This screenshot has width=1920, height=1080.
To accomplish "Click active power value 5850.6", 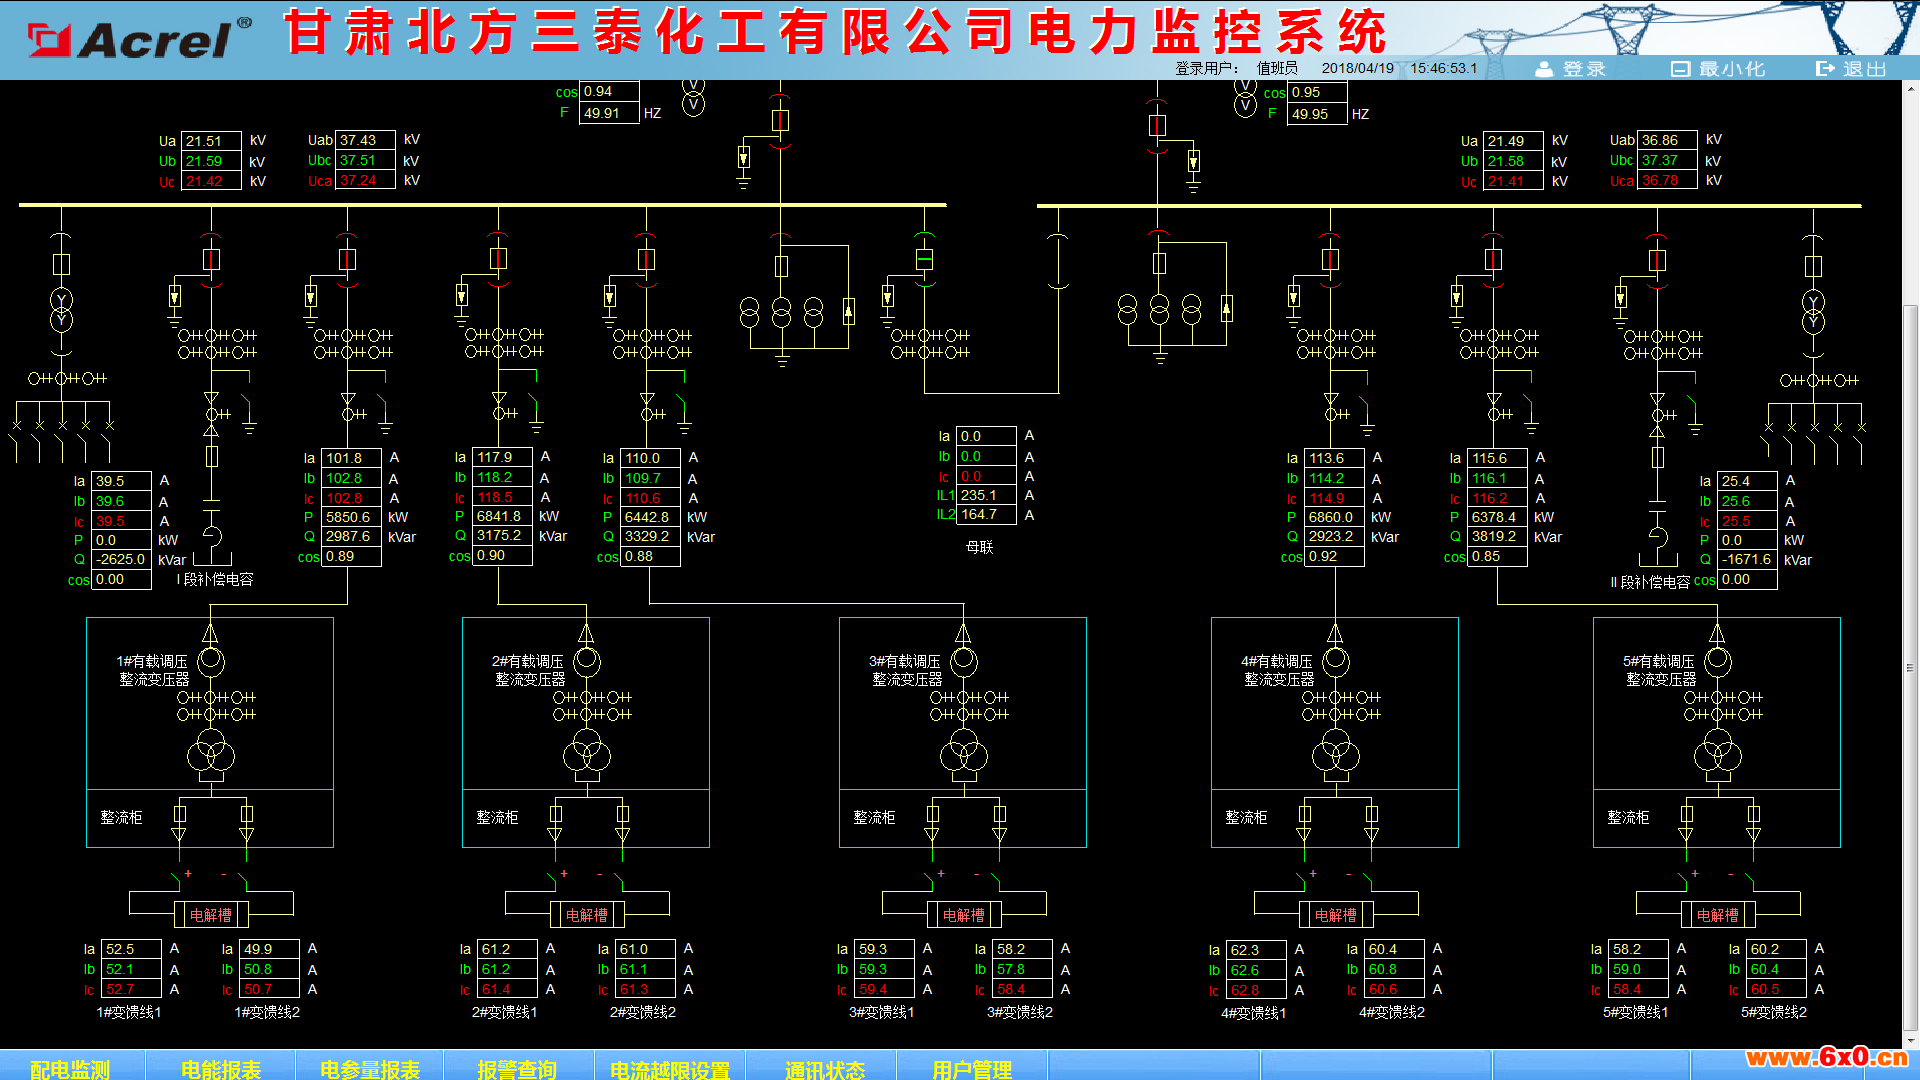I will (x=352, y=517).
